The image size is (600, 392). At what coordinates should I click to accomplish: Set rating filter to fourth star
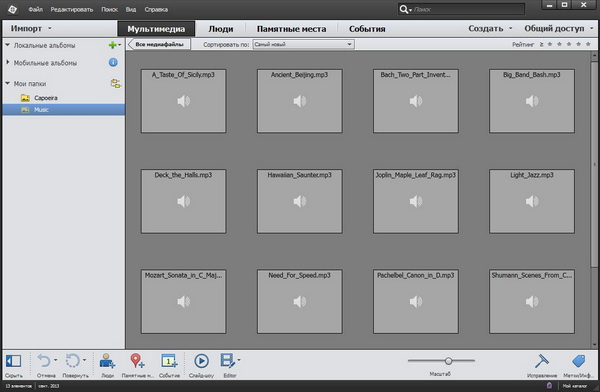(579, 44)
